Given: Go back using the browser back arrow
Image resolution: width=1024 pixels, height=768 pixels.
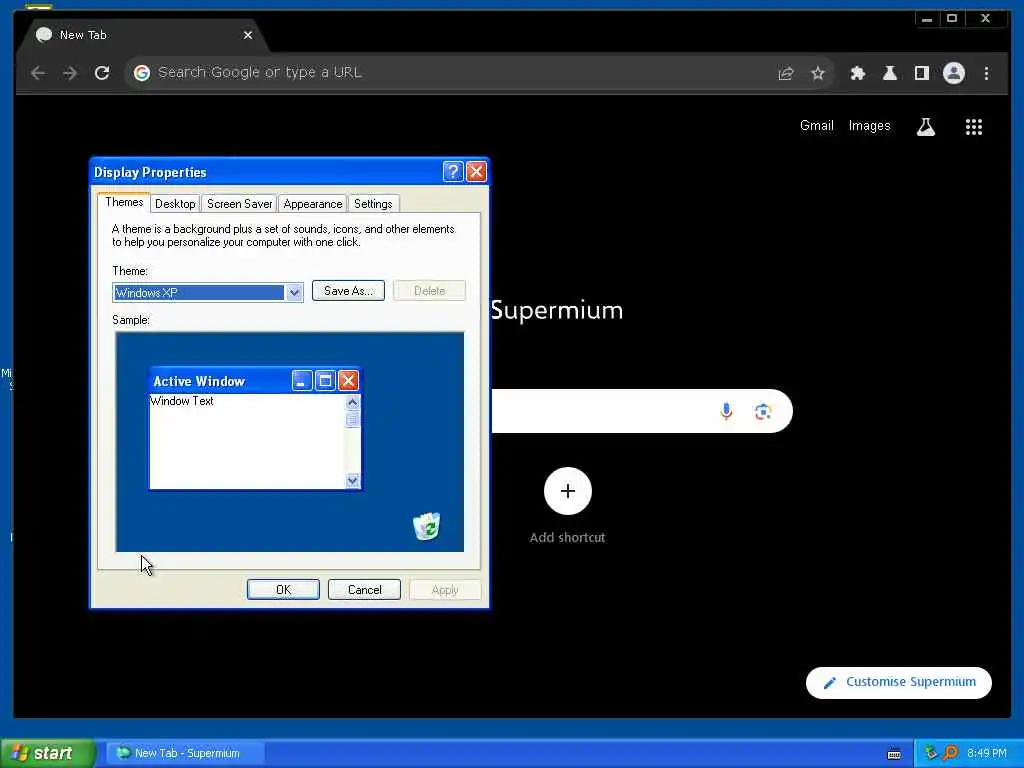Looking at the screenshot, I should pos(38,73).
